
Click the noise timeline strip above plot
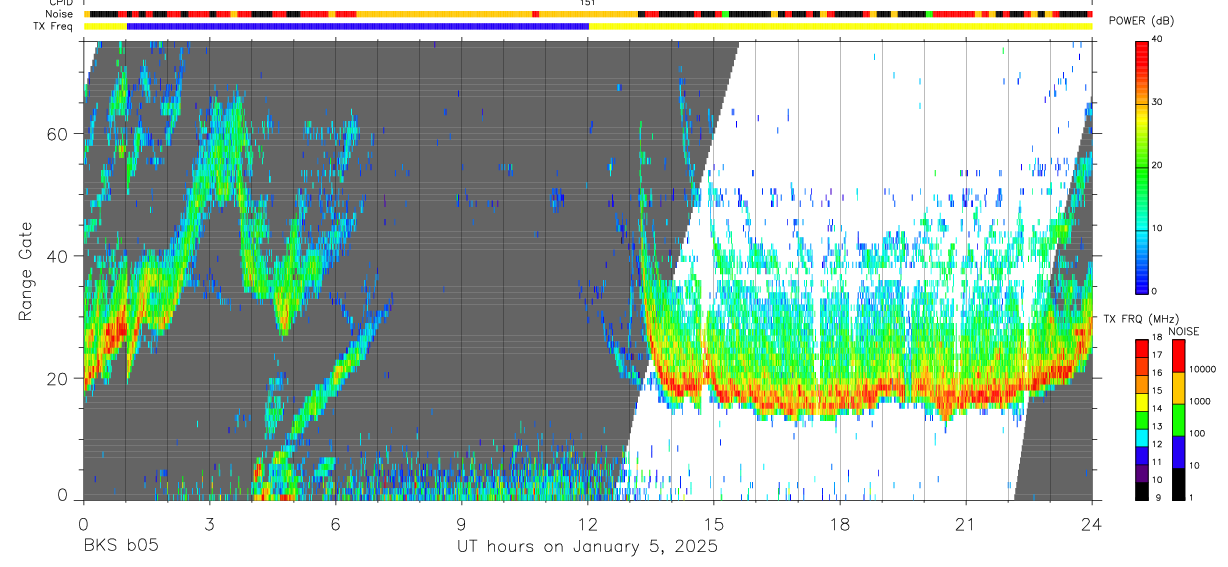(588, 14)
